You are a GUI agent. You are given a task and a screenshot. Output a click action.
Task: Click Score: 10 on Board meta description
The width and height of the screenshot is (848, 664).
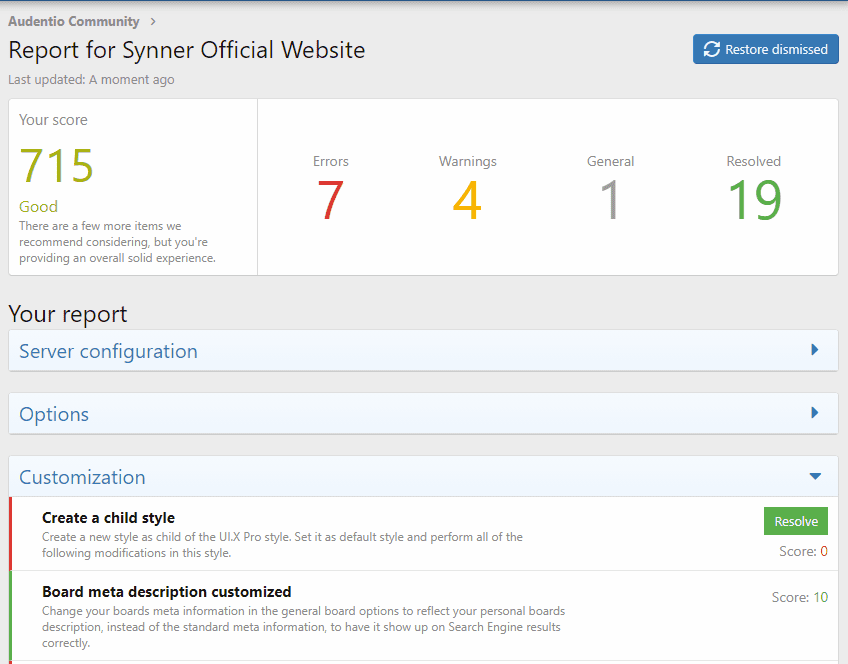799,597
